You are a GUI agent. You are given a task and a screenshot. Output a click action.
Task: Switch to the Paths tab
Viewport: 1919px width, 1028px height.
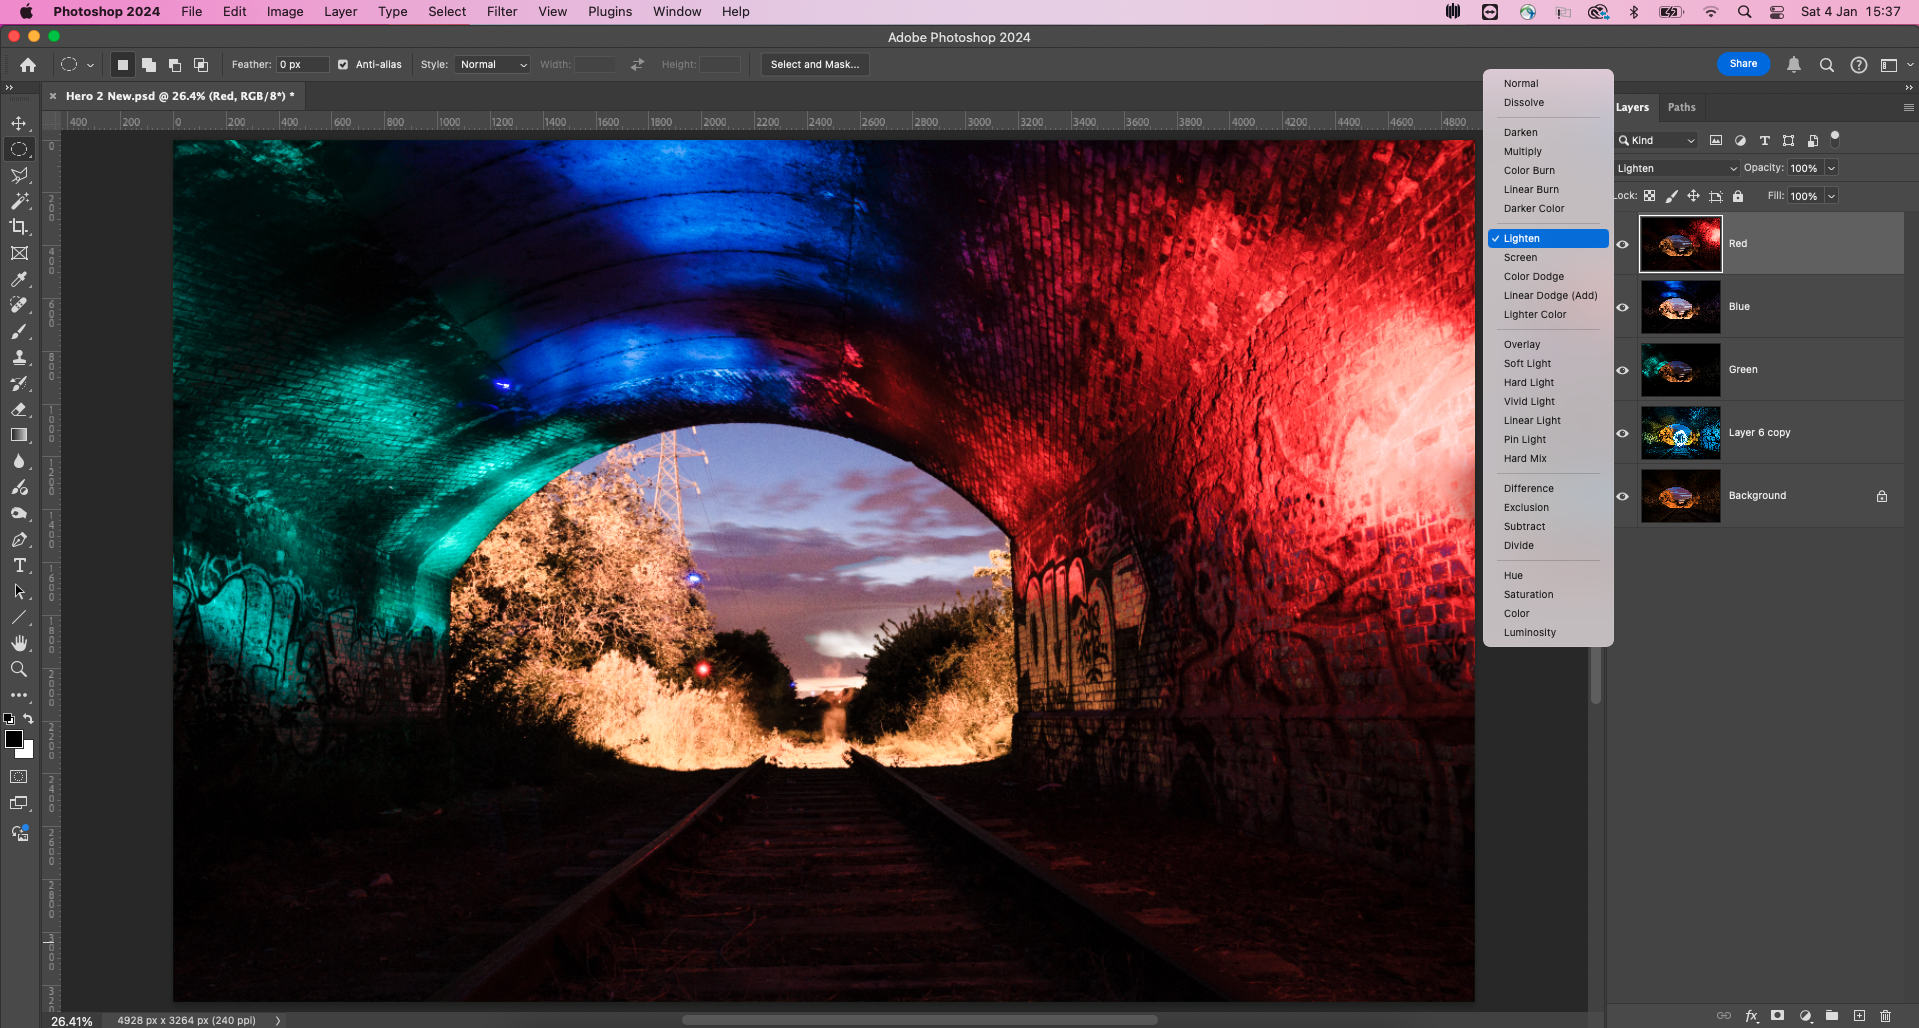tap(1681, 108)
